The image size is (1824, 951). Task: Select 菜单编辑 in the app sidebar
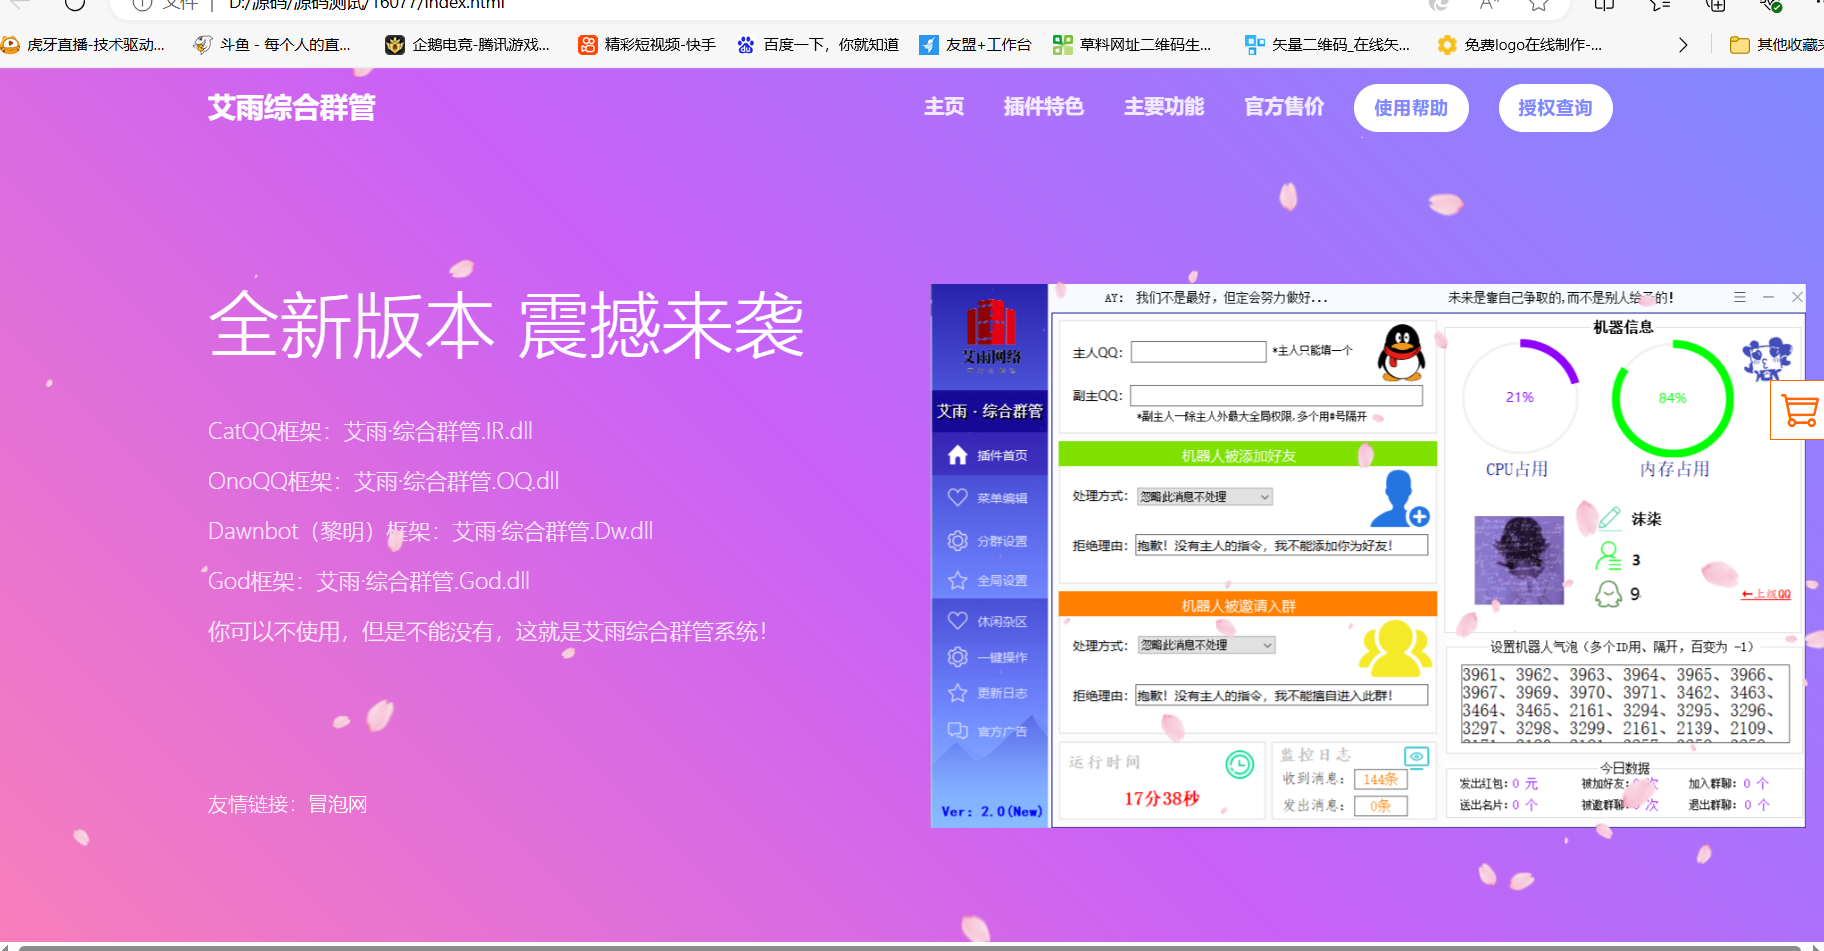click(x=989, y=498)
